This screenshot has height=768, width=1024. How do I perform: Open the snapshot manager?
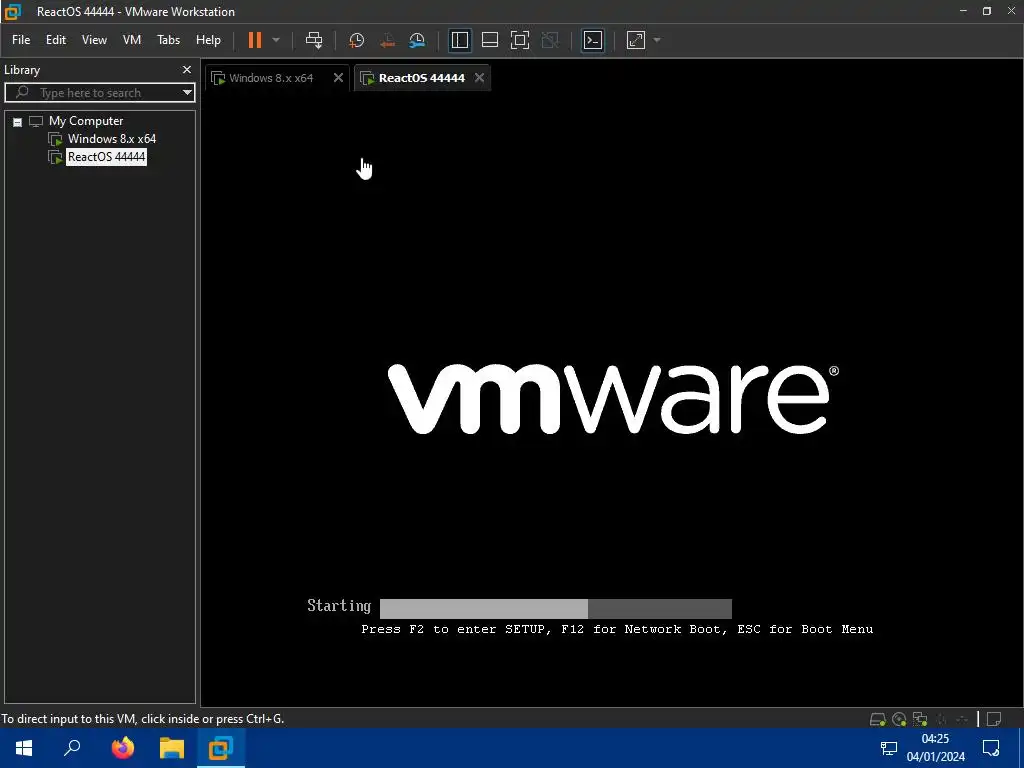point(417,40)
